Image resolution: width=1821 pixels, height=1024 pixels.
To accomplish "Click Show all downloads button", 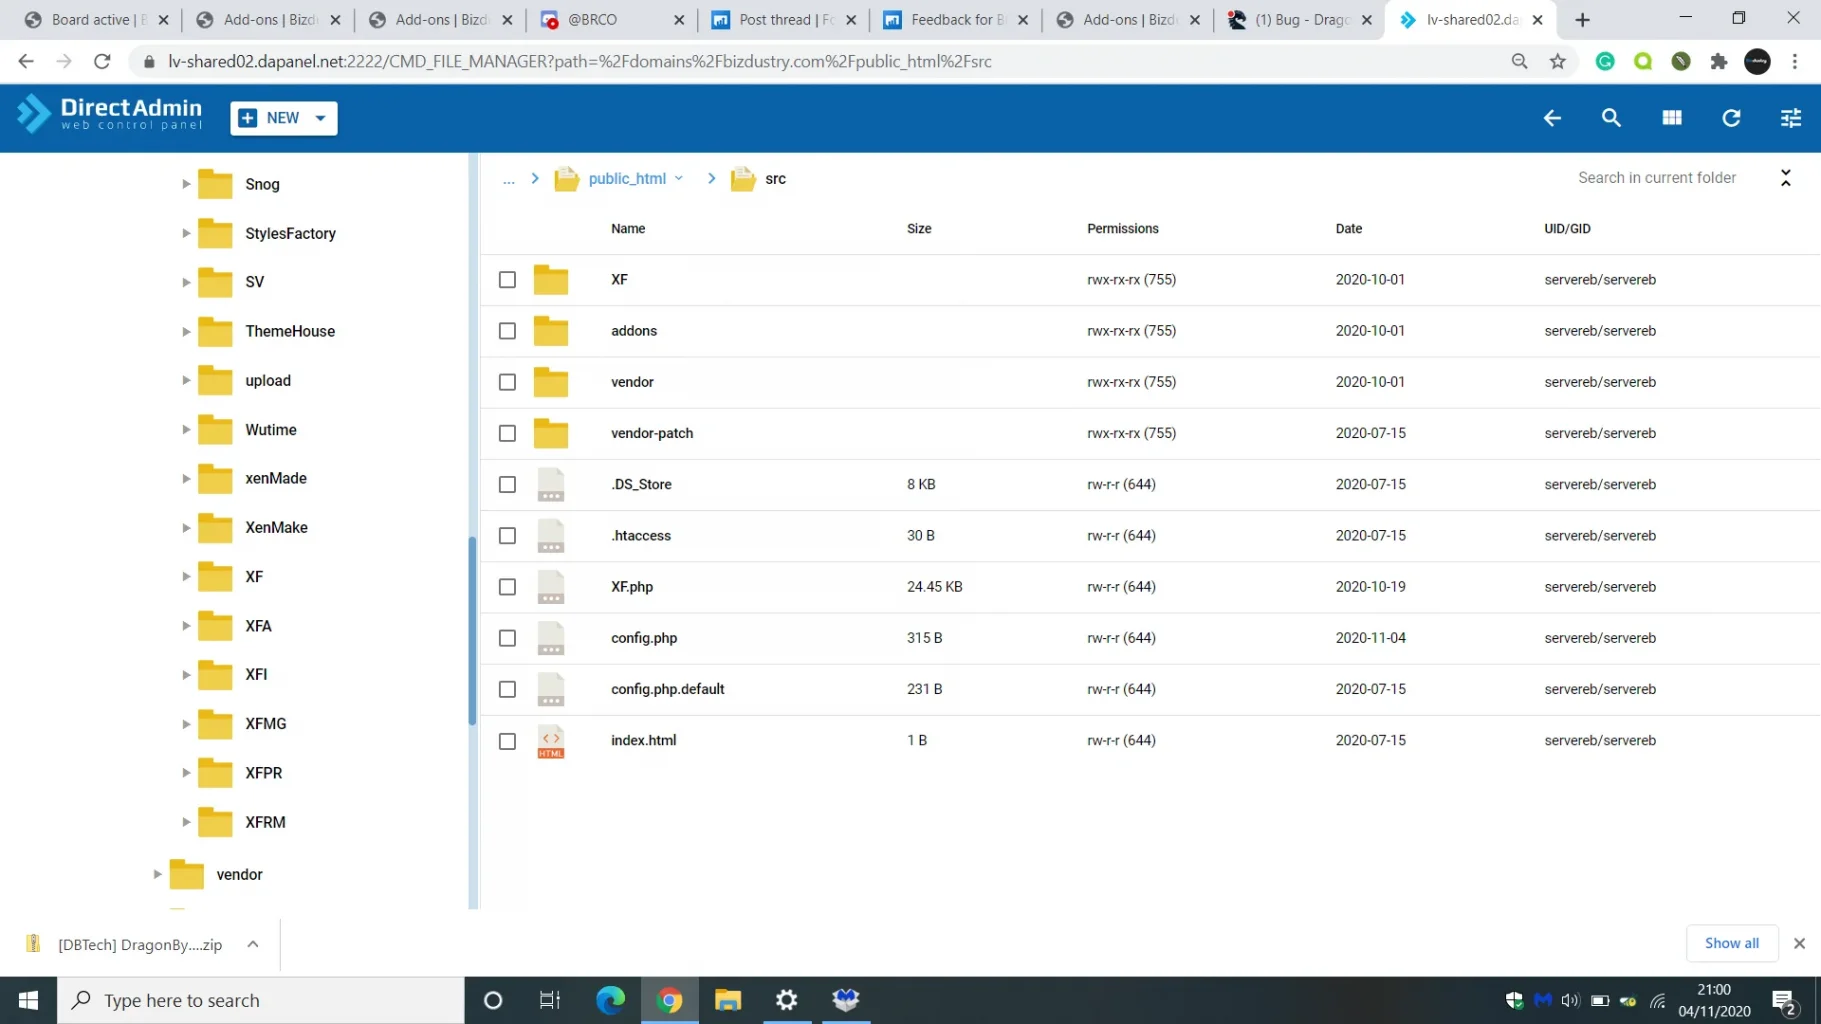I will coord(1731,943).
